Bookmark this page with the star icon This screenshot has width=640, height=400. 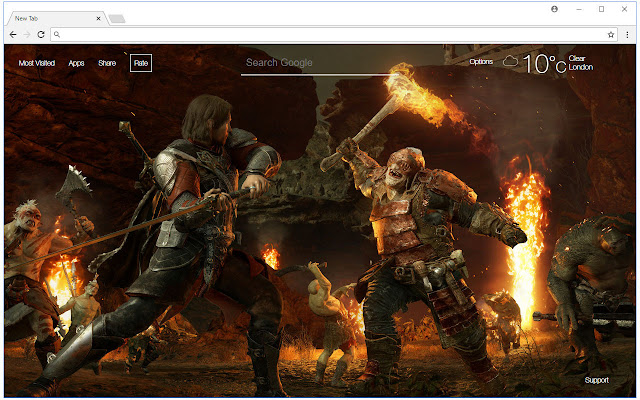coord(611,35)
